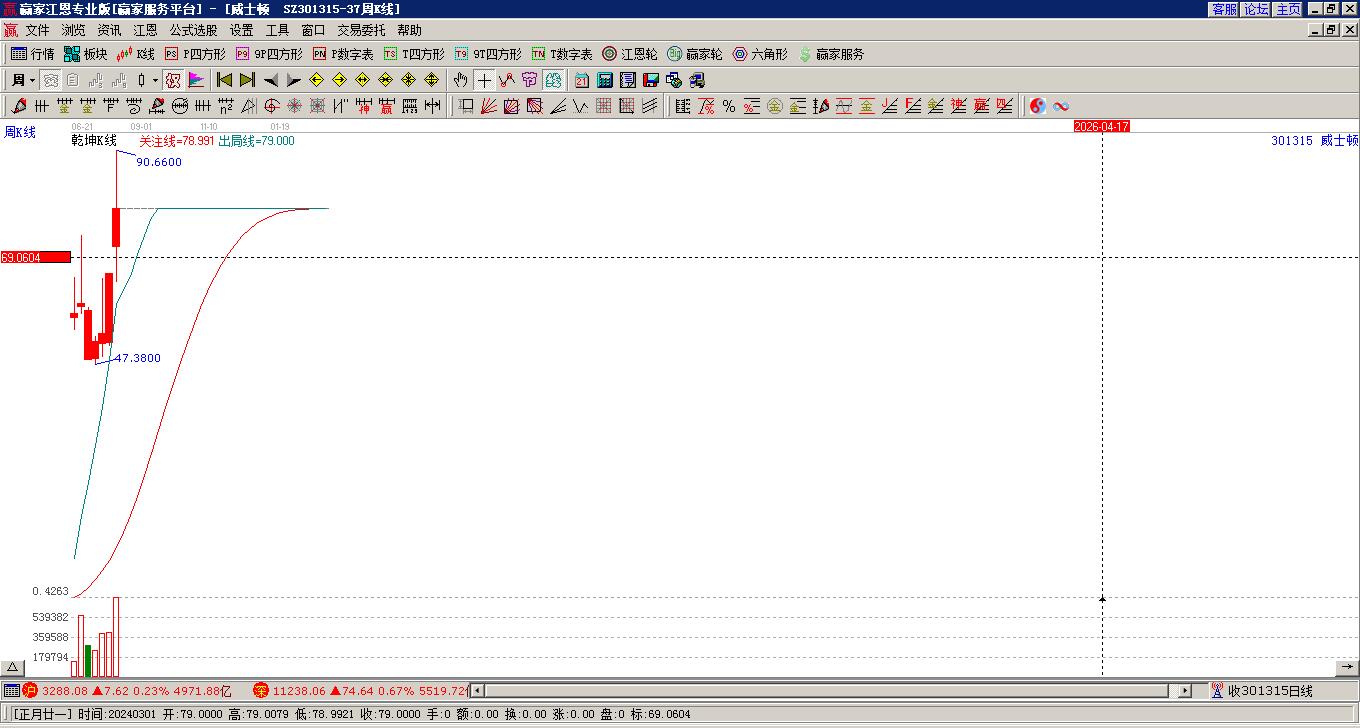Open the 江恩 menu

click(145, 30)
